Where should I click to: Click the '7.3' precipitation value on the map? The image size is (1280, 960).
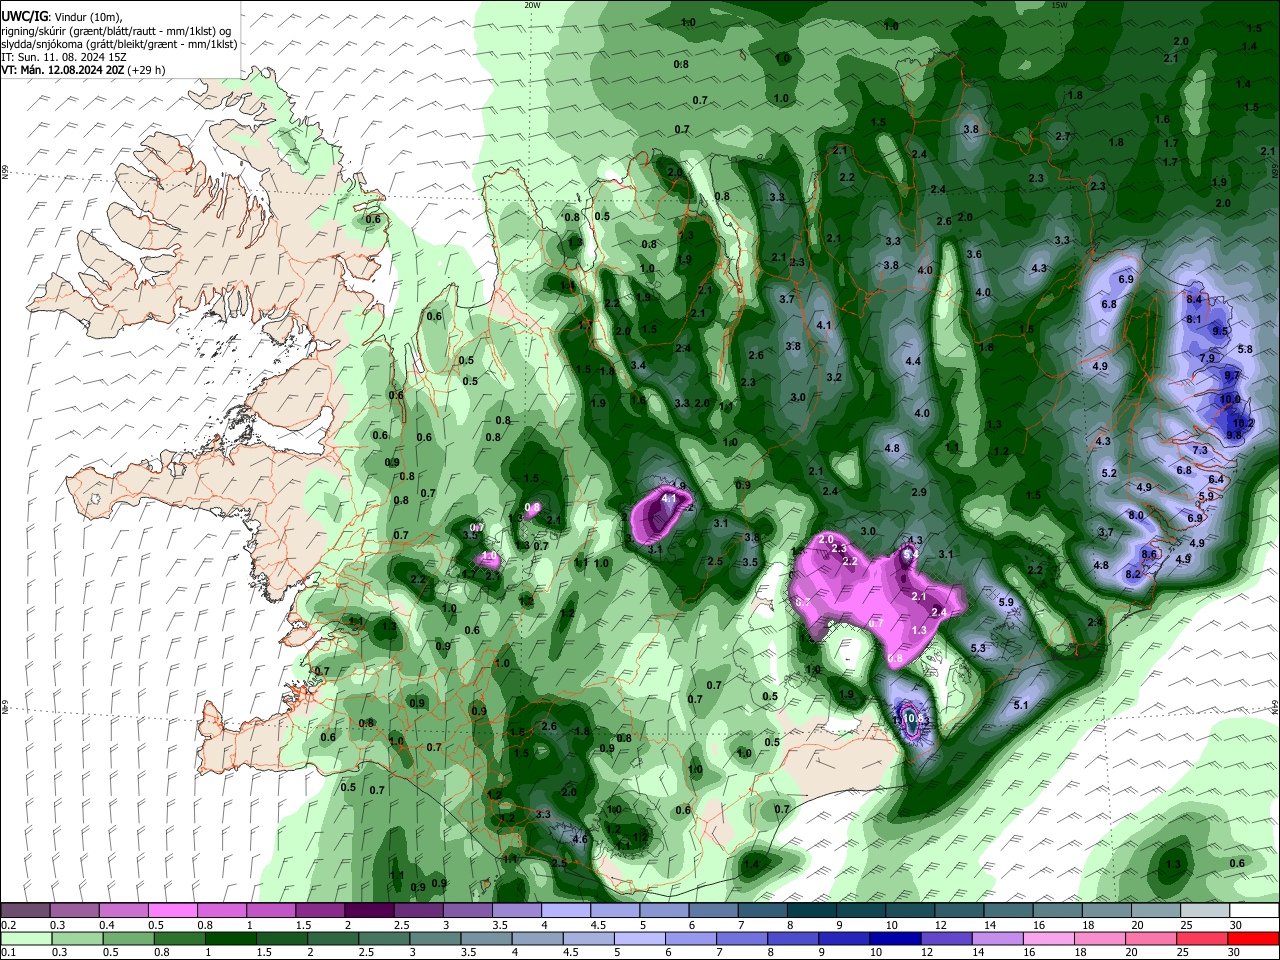click(x=1201, y=451)
